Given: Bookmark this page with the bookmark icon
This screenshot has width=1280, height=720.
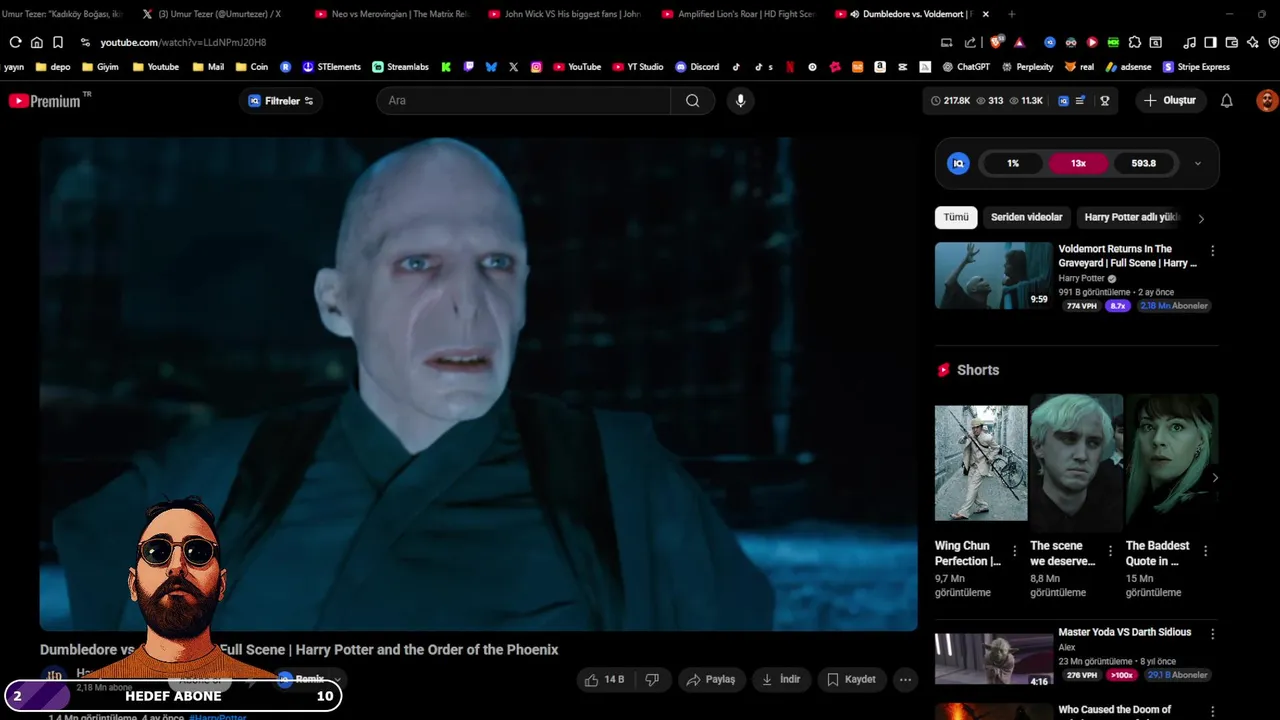Looking at the screenshot, I should (58, 42).
